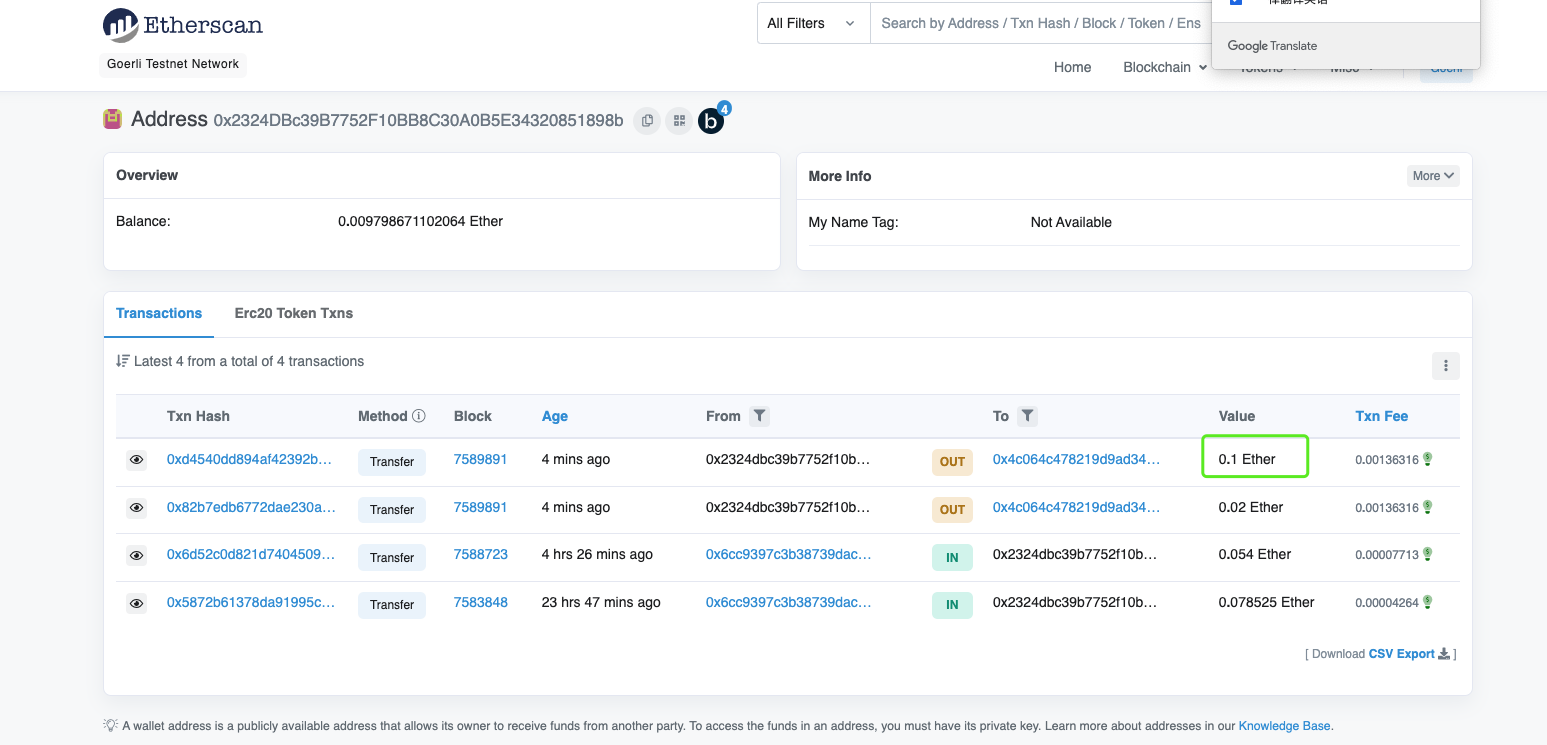This screenshot has width=1547, height=745.
Task: Click the 0.1 Ether value cell
Action: pyautogui.click(x=1247, y=459)
